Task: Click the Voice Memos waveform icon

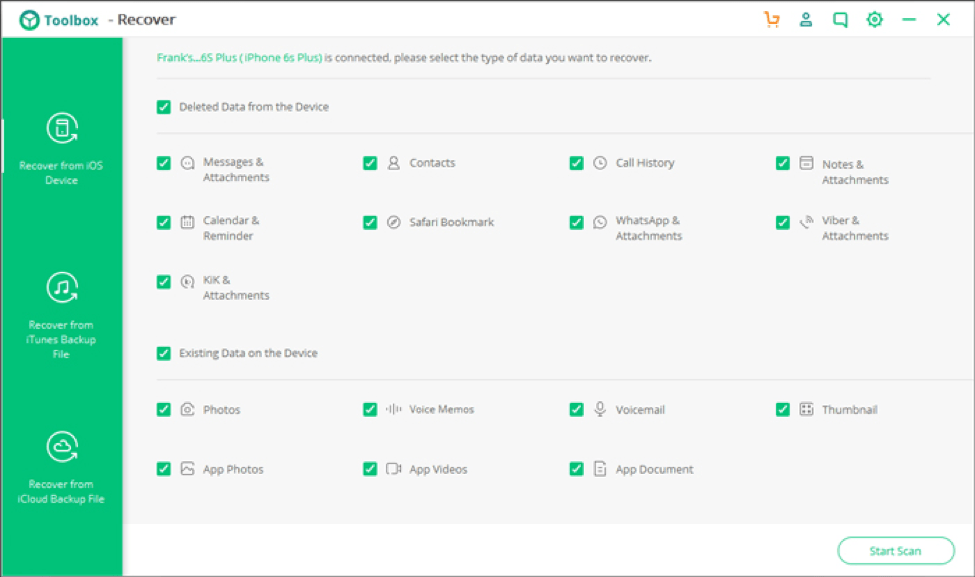Action: 394,409
